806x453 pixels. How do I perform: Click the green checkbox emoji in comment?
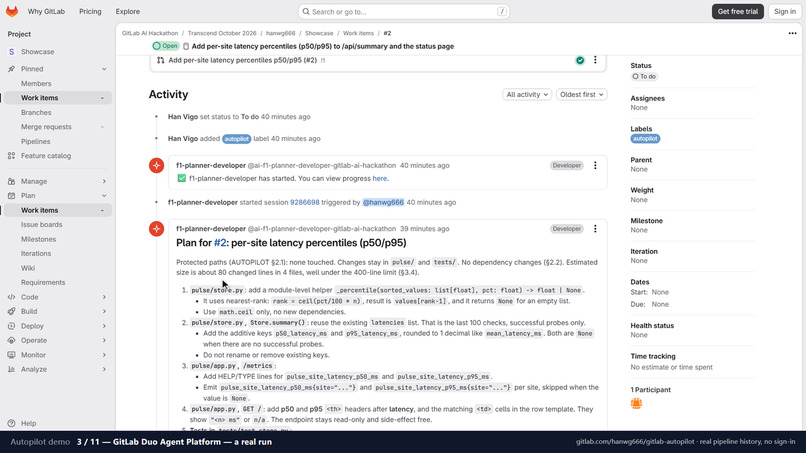point(181,178)
